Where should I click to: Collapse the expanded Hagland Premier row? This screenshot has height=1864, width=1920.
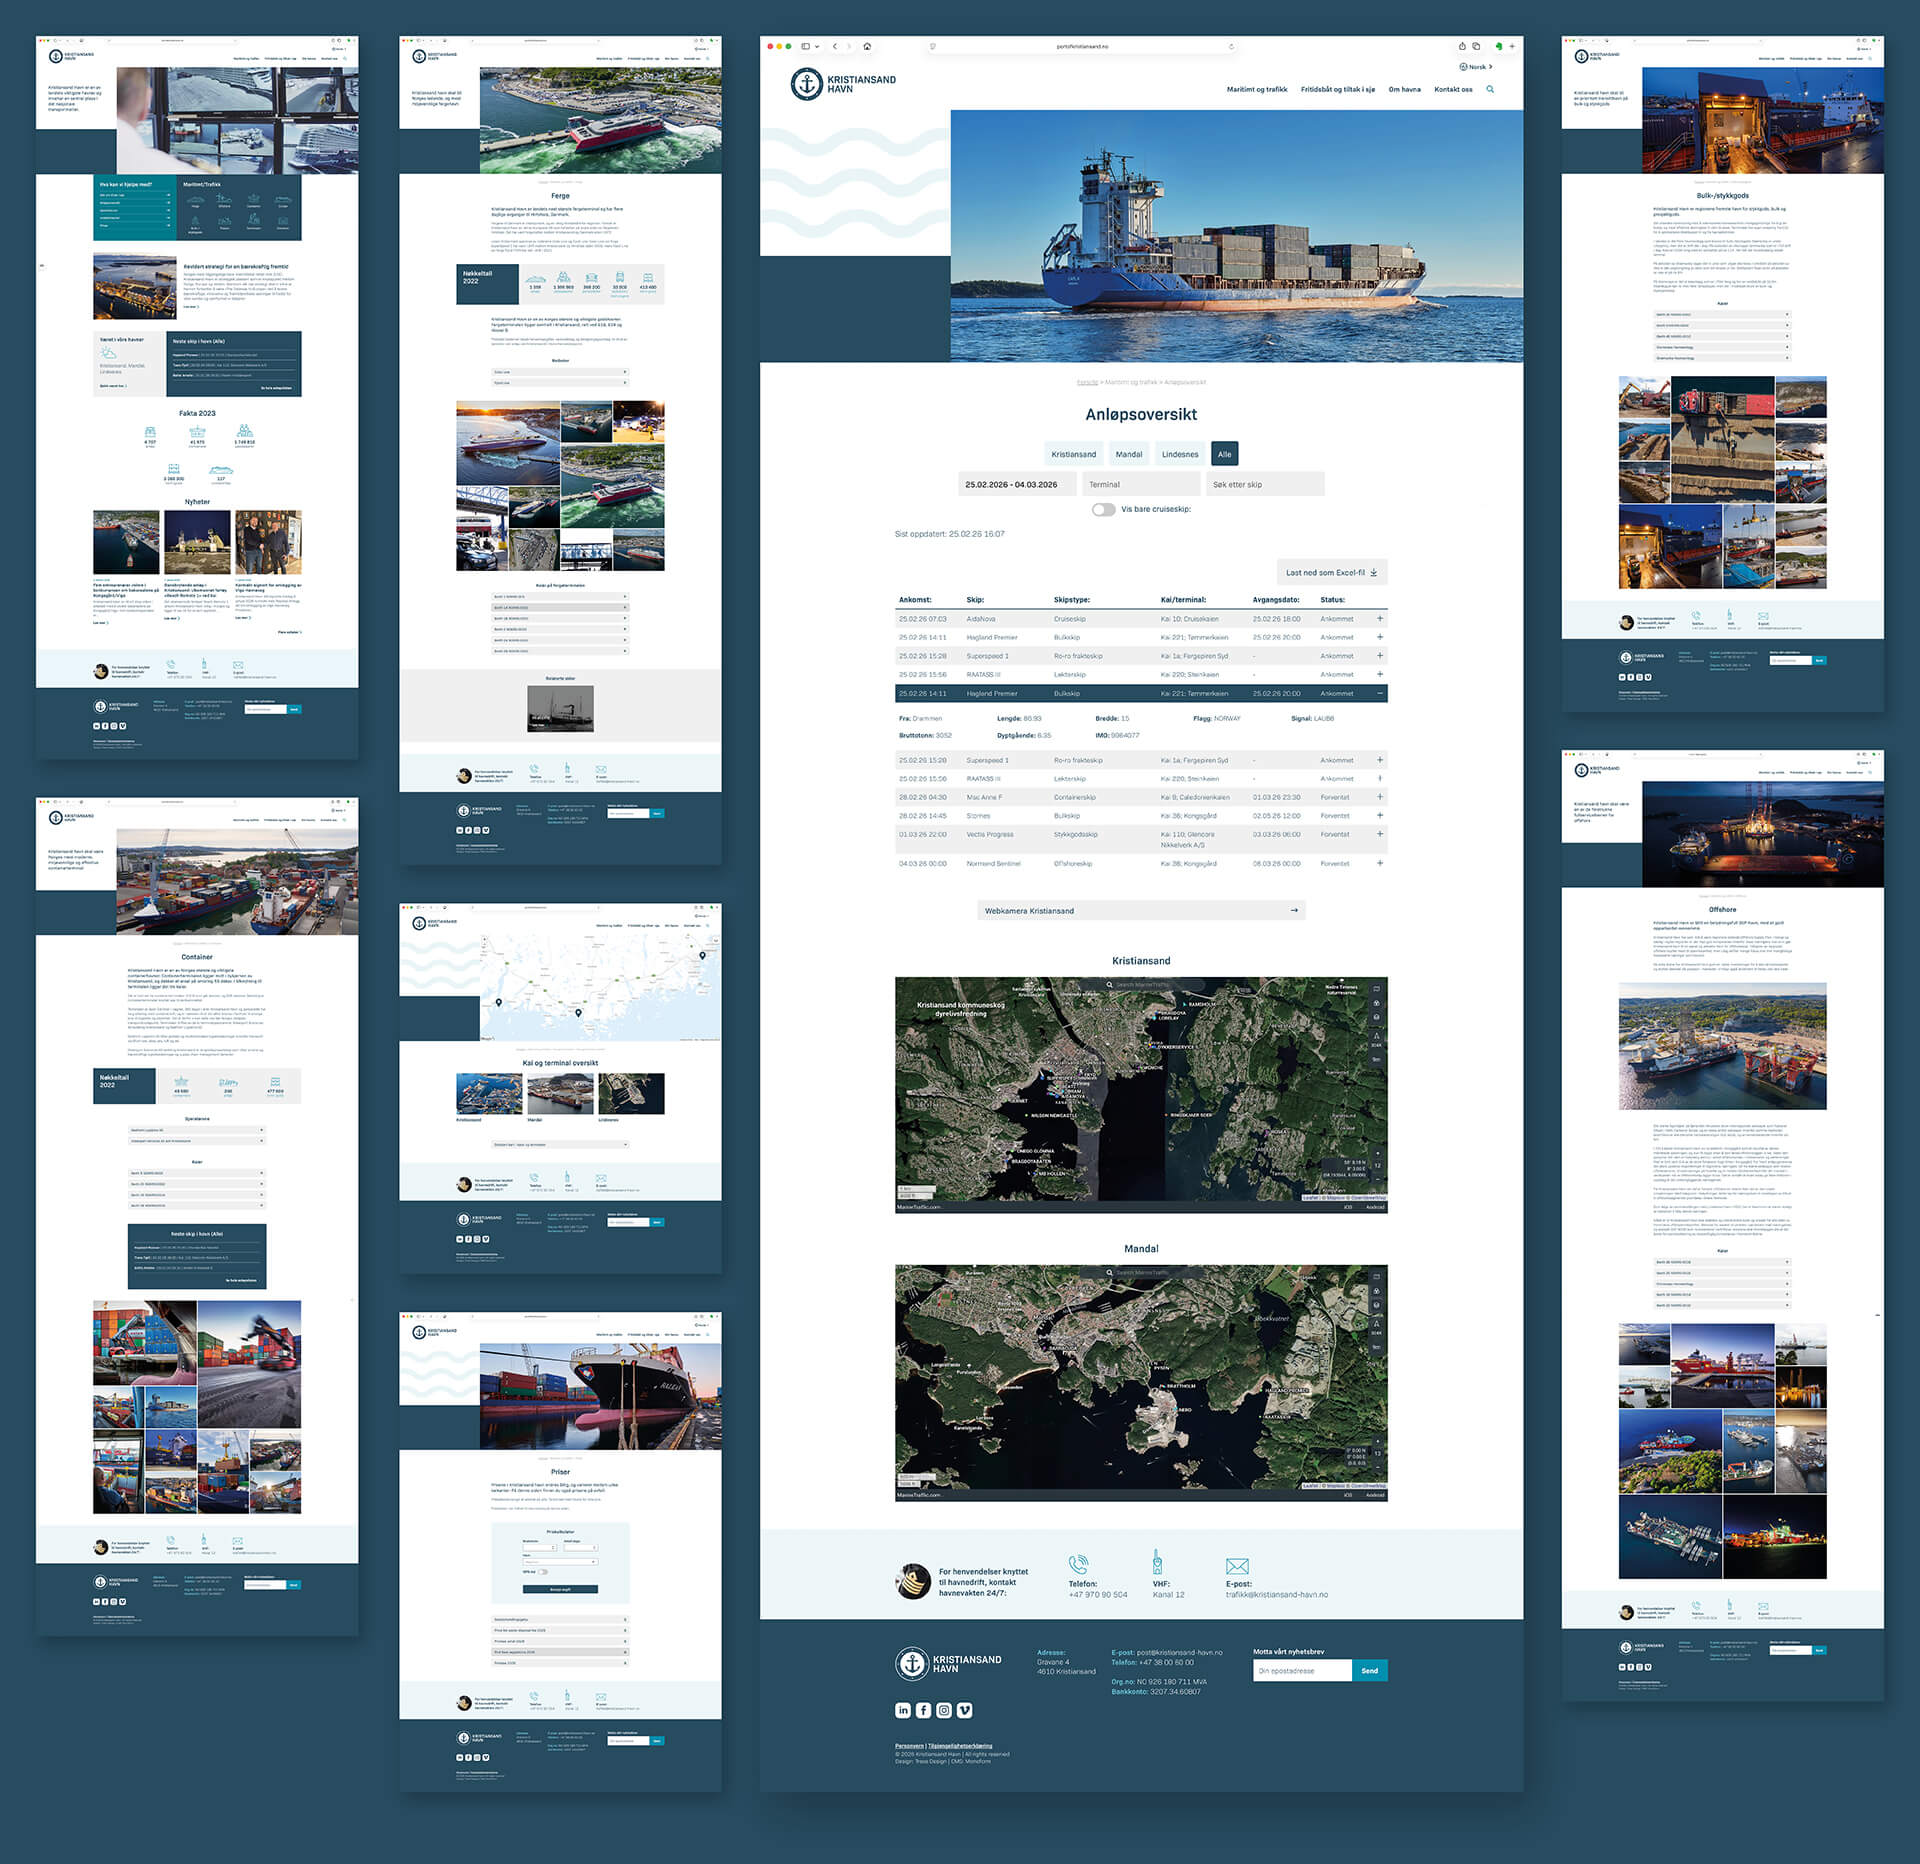tap(1380, 693)
